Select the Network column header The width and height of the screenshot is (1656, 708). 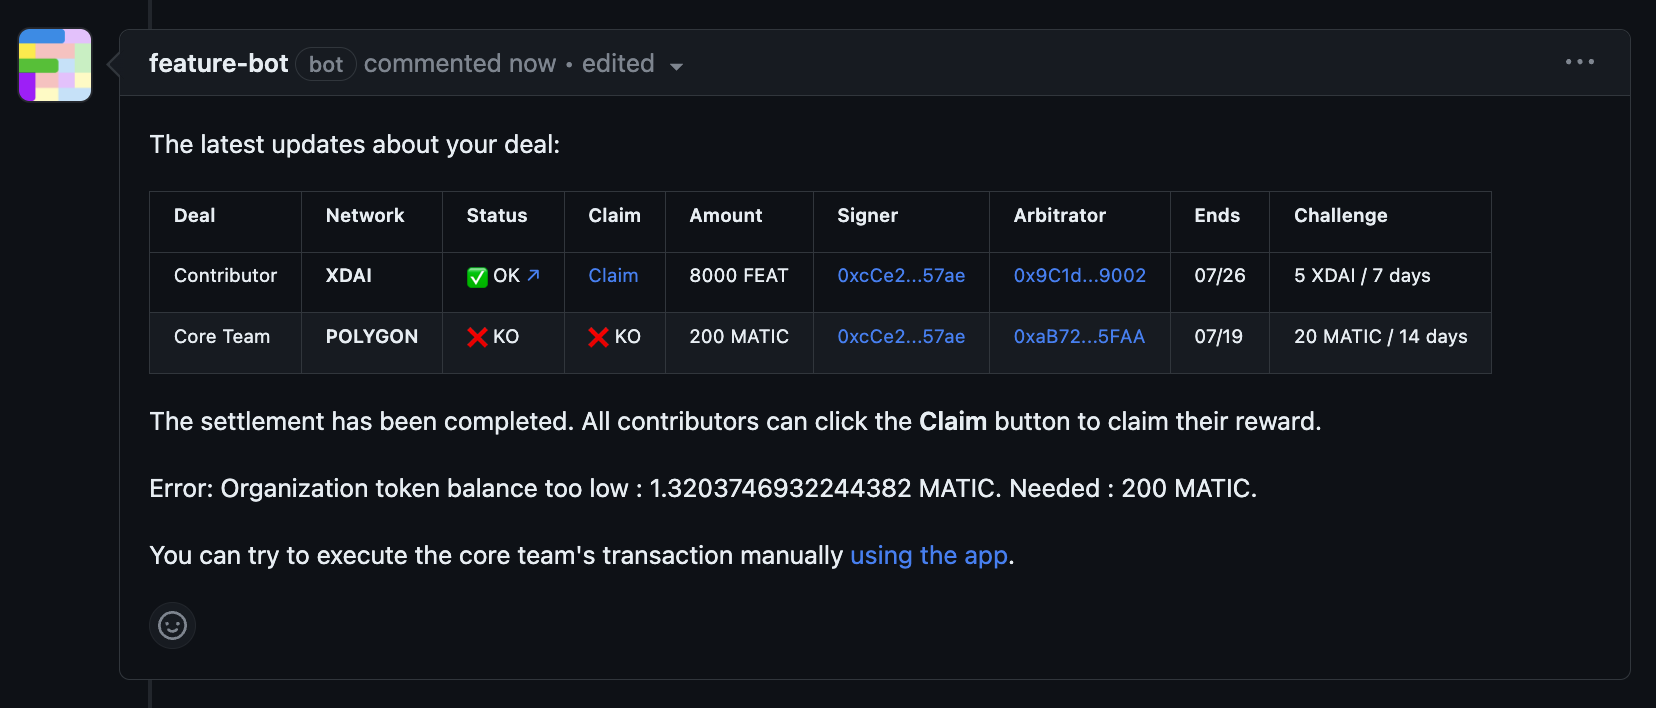click(x=364, y=216)
